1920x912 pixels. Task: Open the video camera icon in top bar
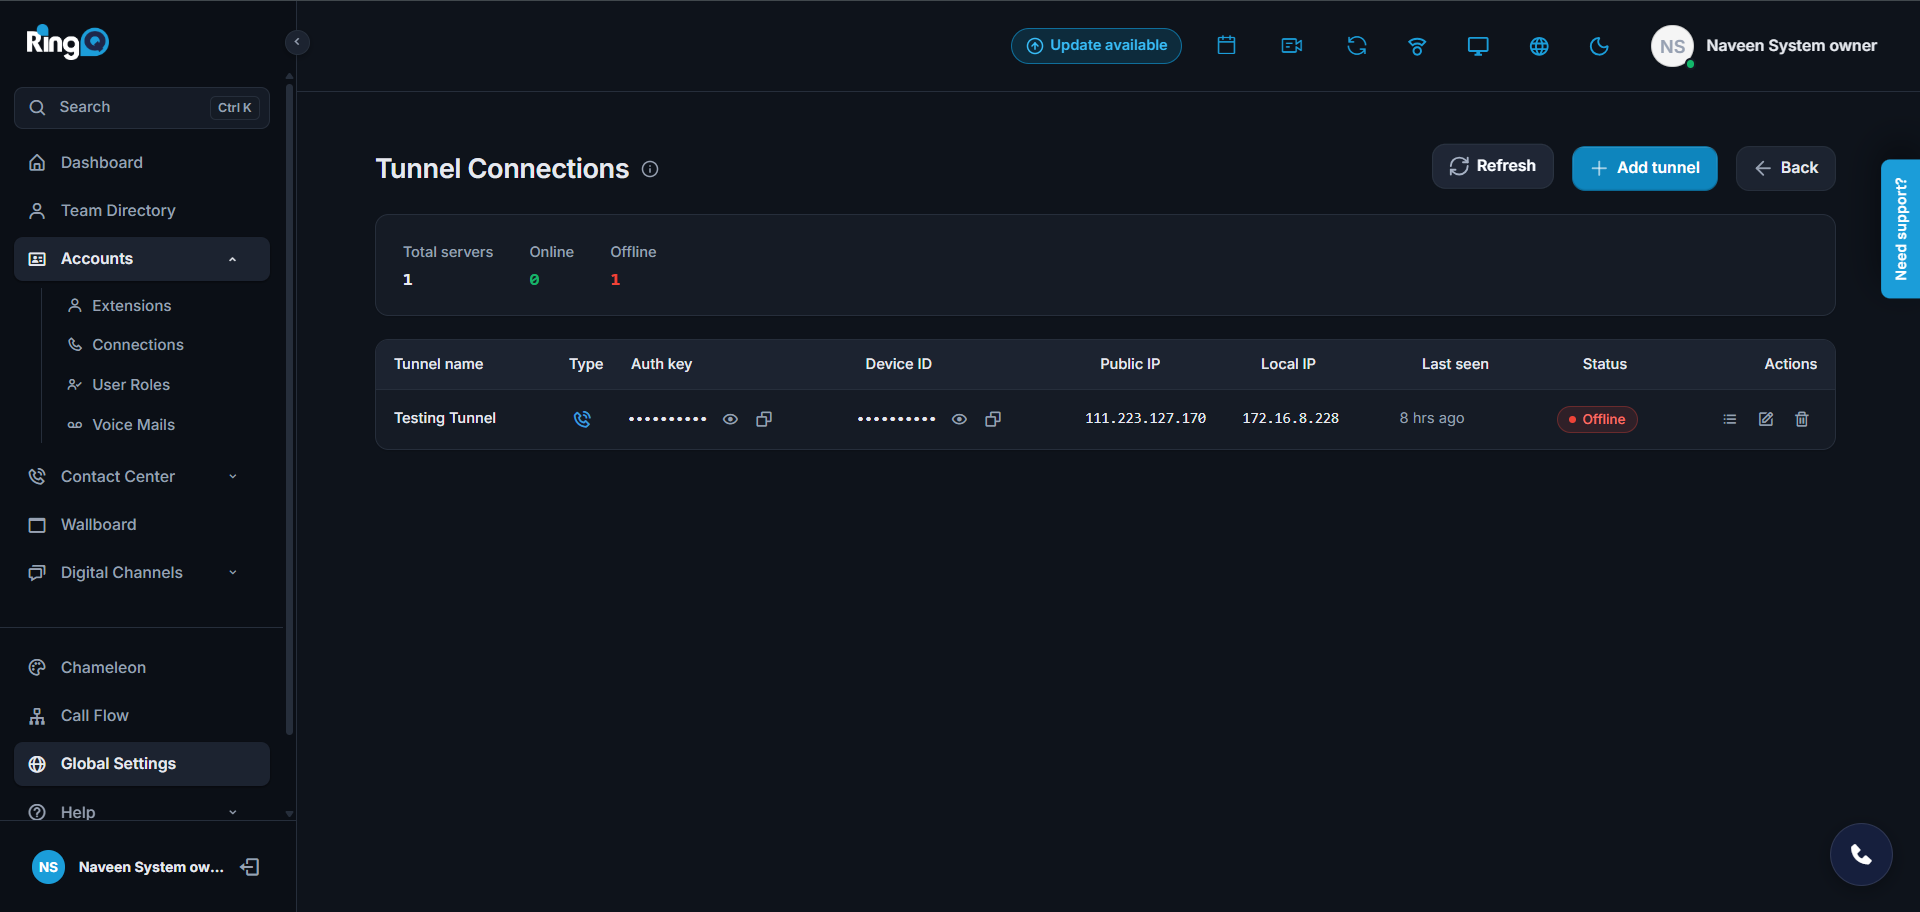coord(1291,46)
